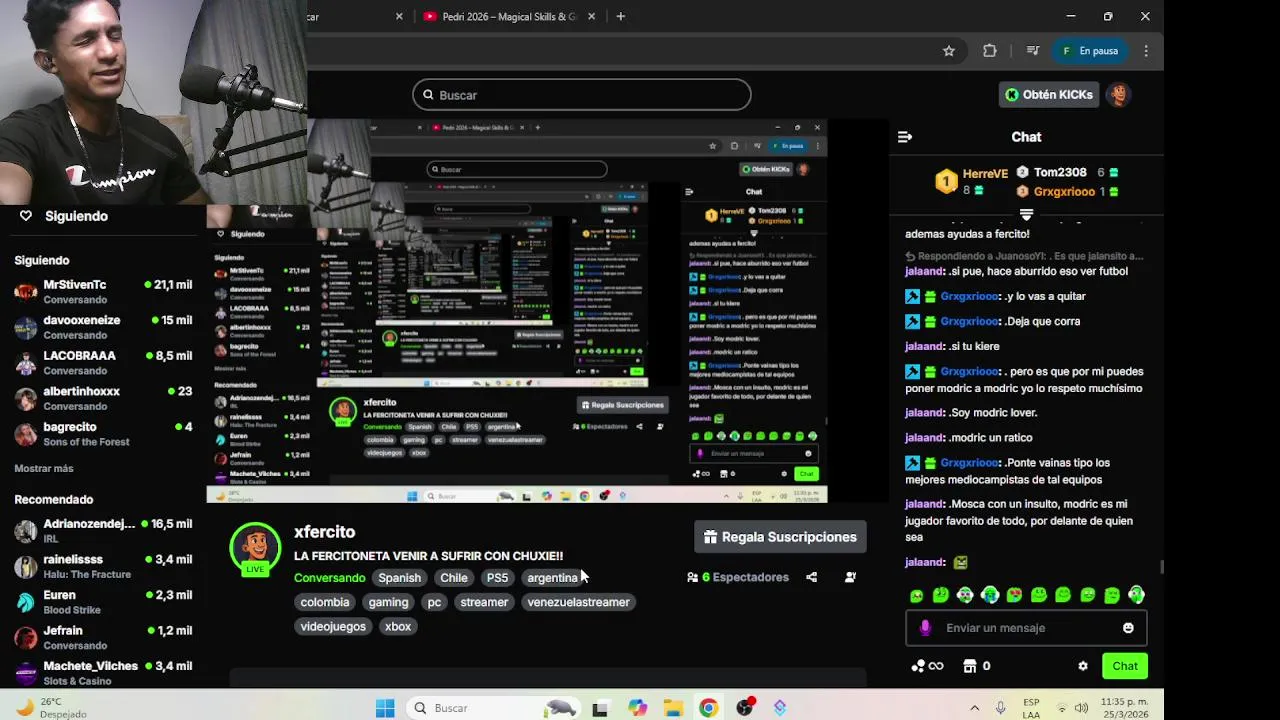
Task: Open Jefrain recommended channel
Action: tap(104, 638)
